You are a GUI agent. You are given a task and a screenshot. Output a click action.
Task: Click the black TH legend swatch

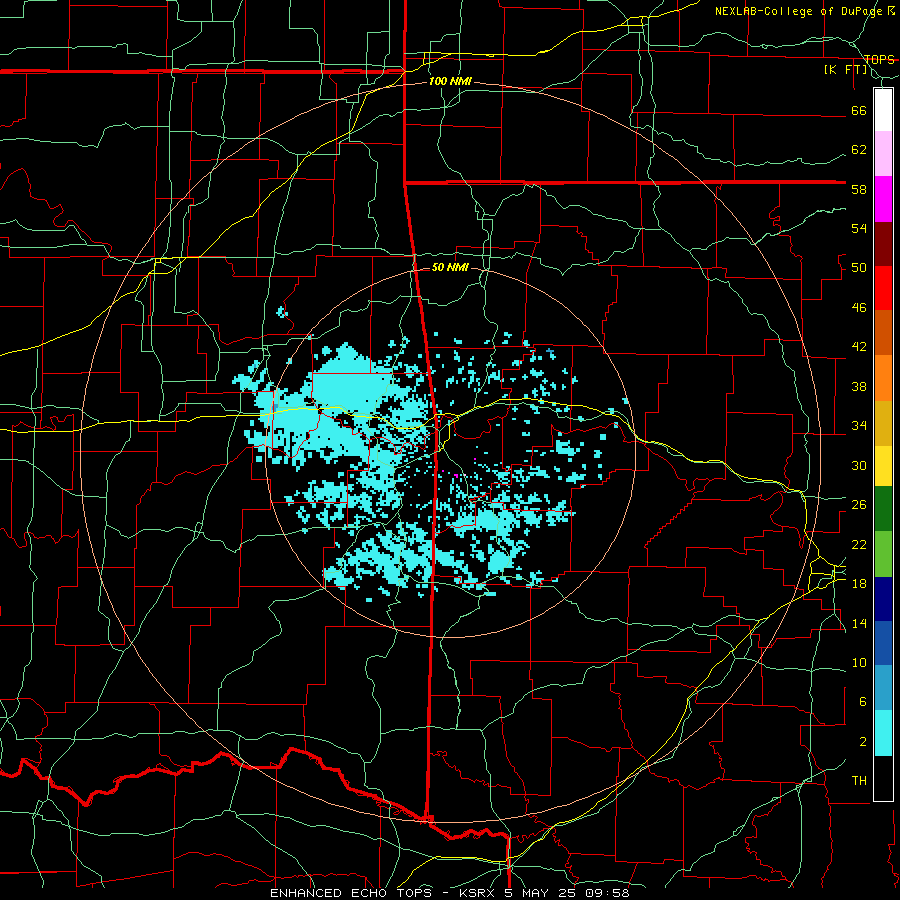(883, 778)
